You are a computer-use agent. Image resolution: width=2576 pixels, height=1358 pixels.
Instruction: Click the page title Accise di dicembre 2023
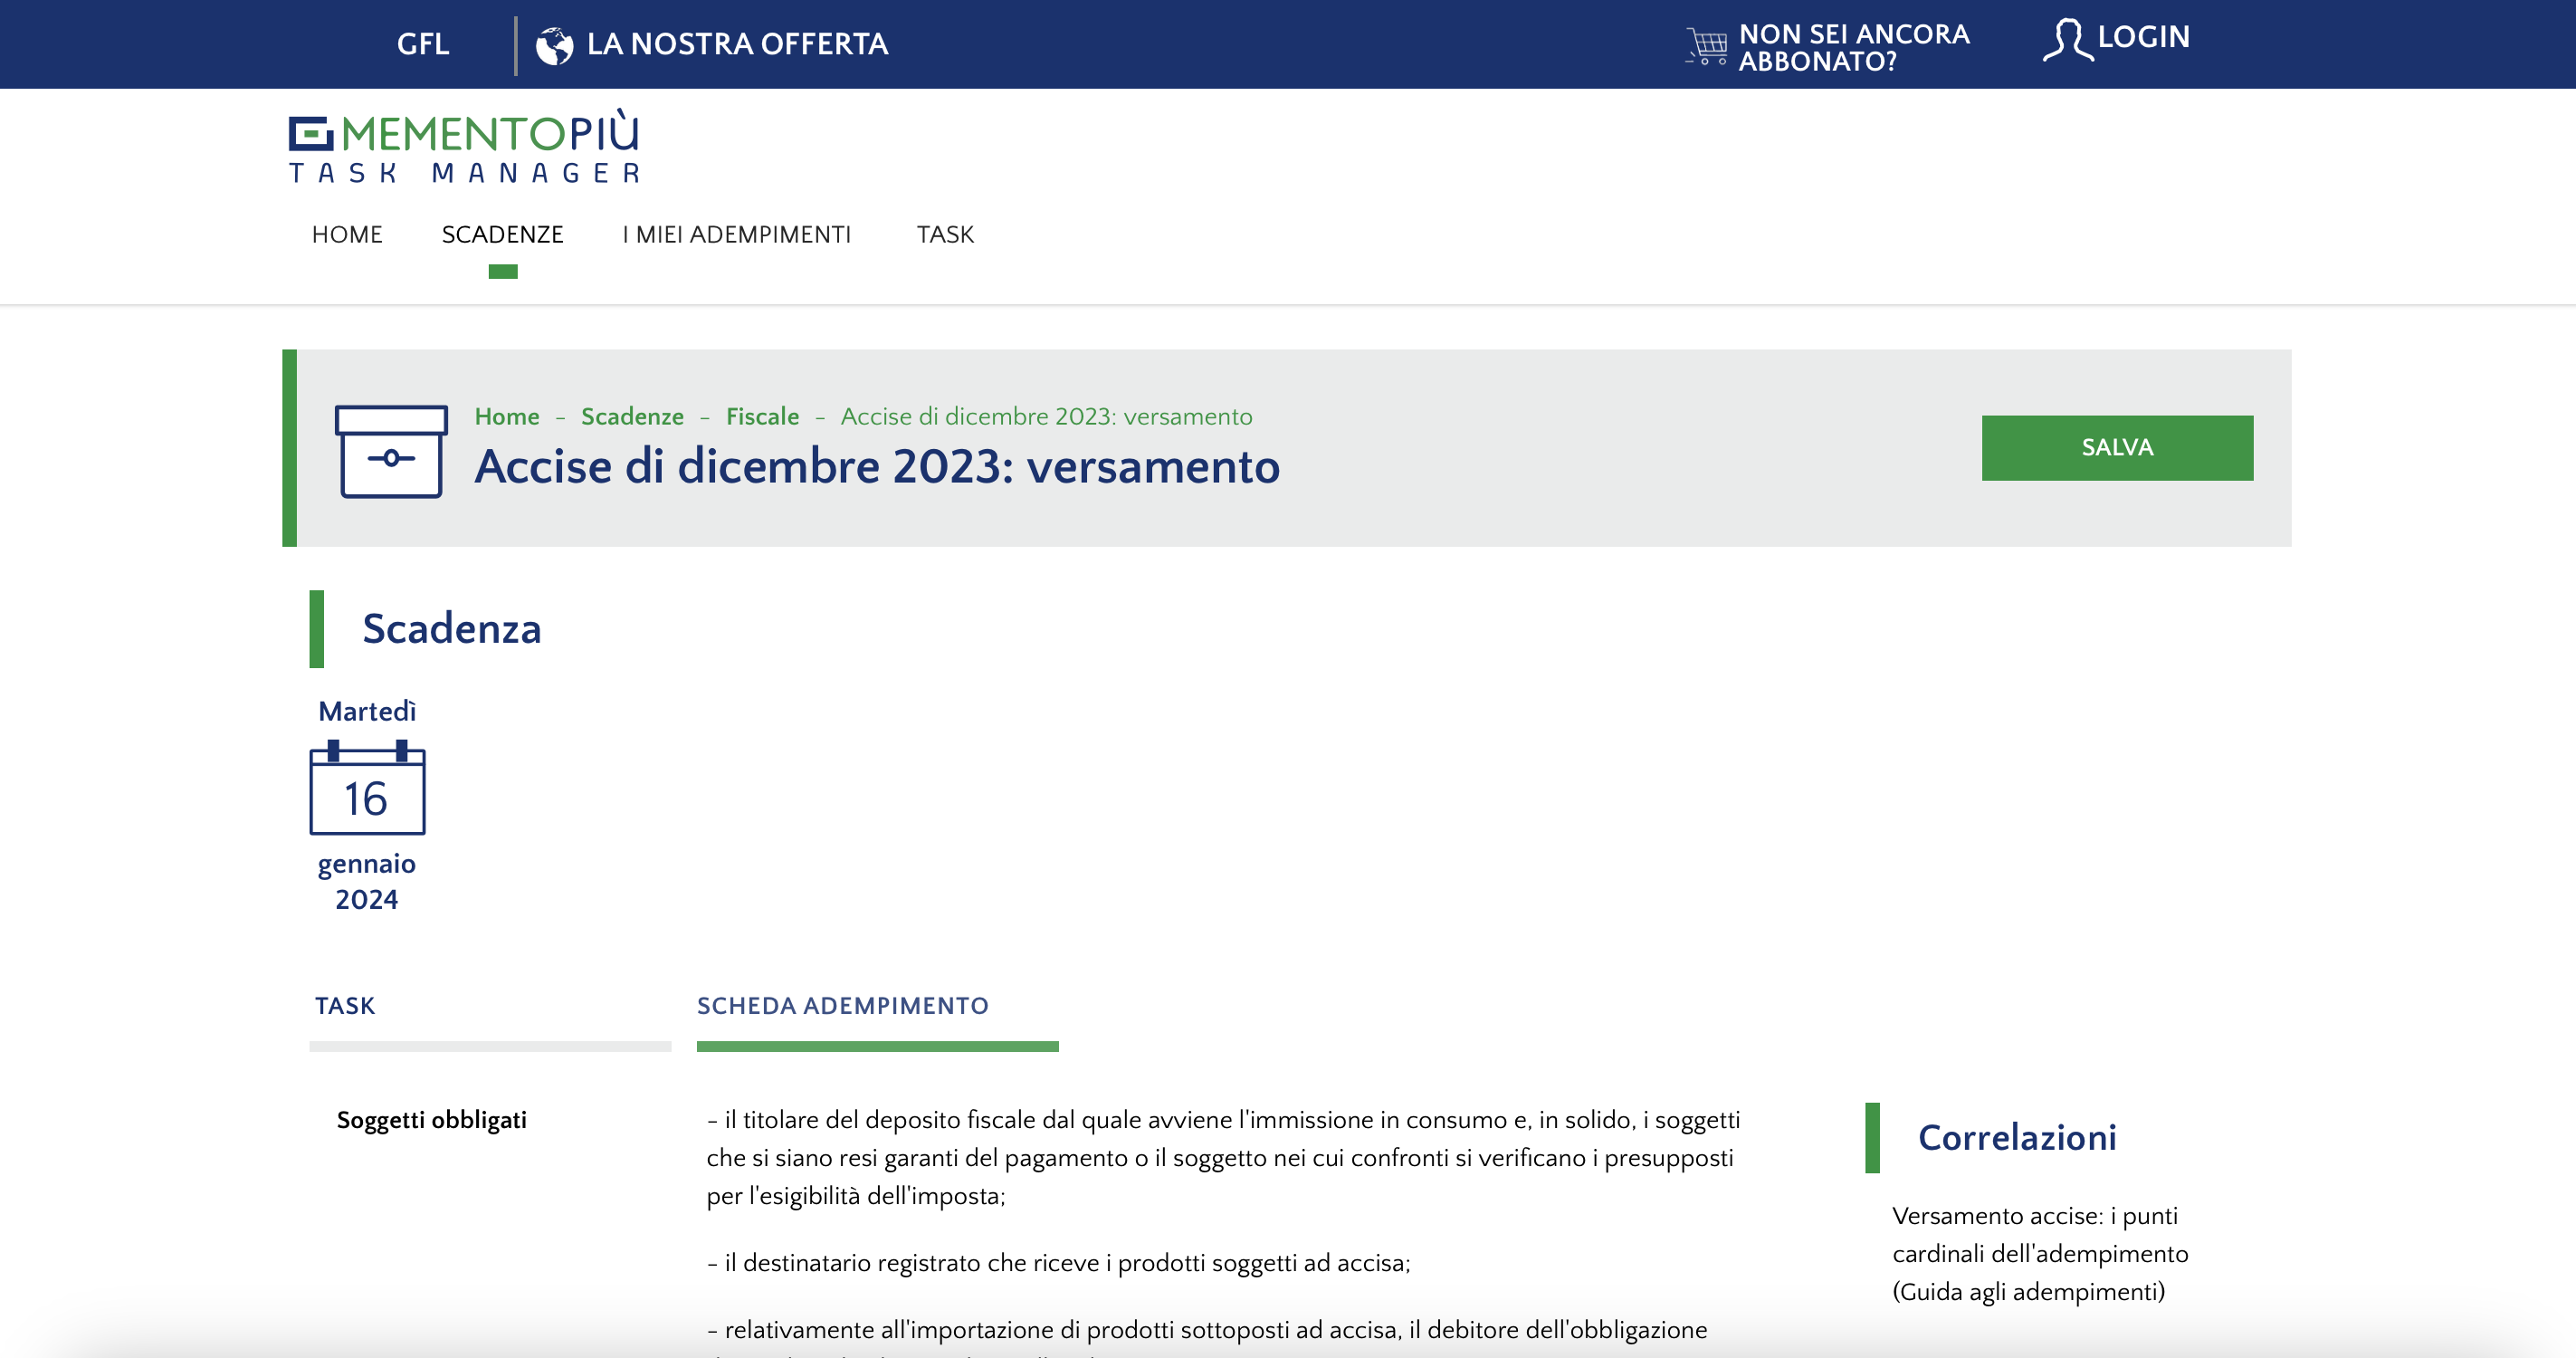tap(877, 466)
